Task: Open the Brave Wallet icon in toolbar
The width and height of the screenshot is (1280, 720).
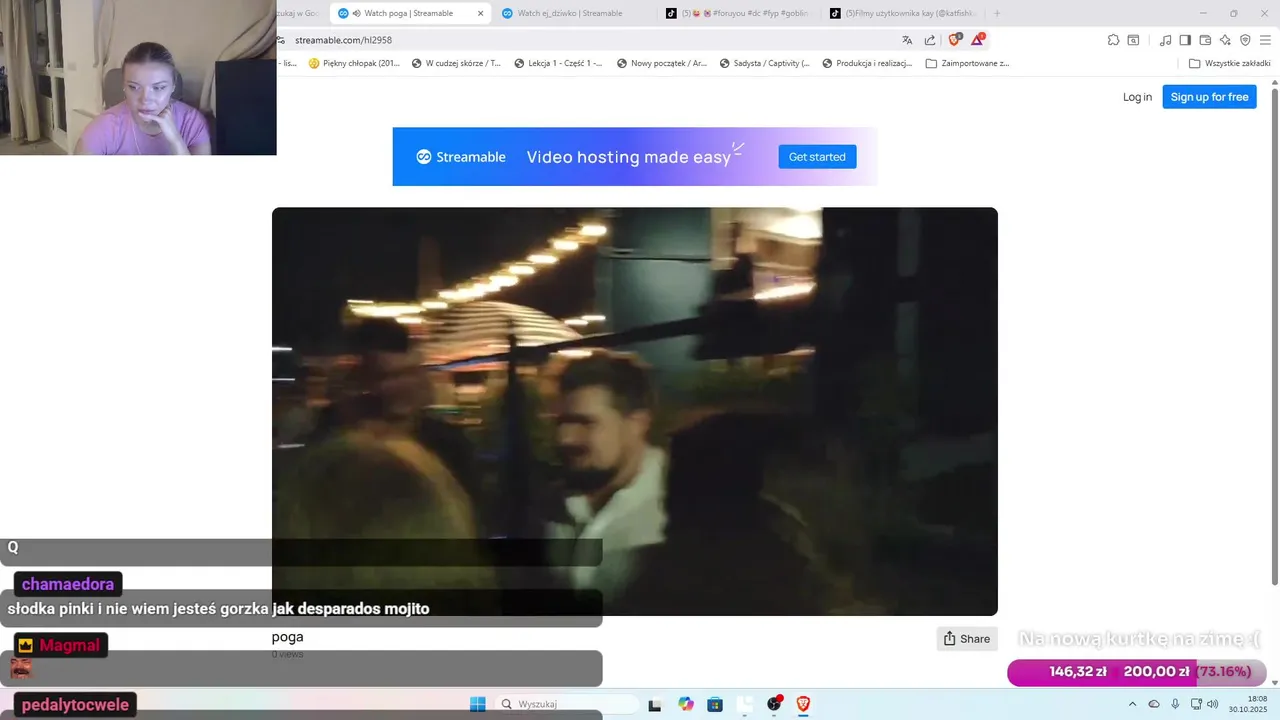Action: point(1205,40)
